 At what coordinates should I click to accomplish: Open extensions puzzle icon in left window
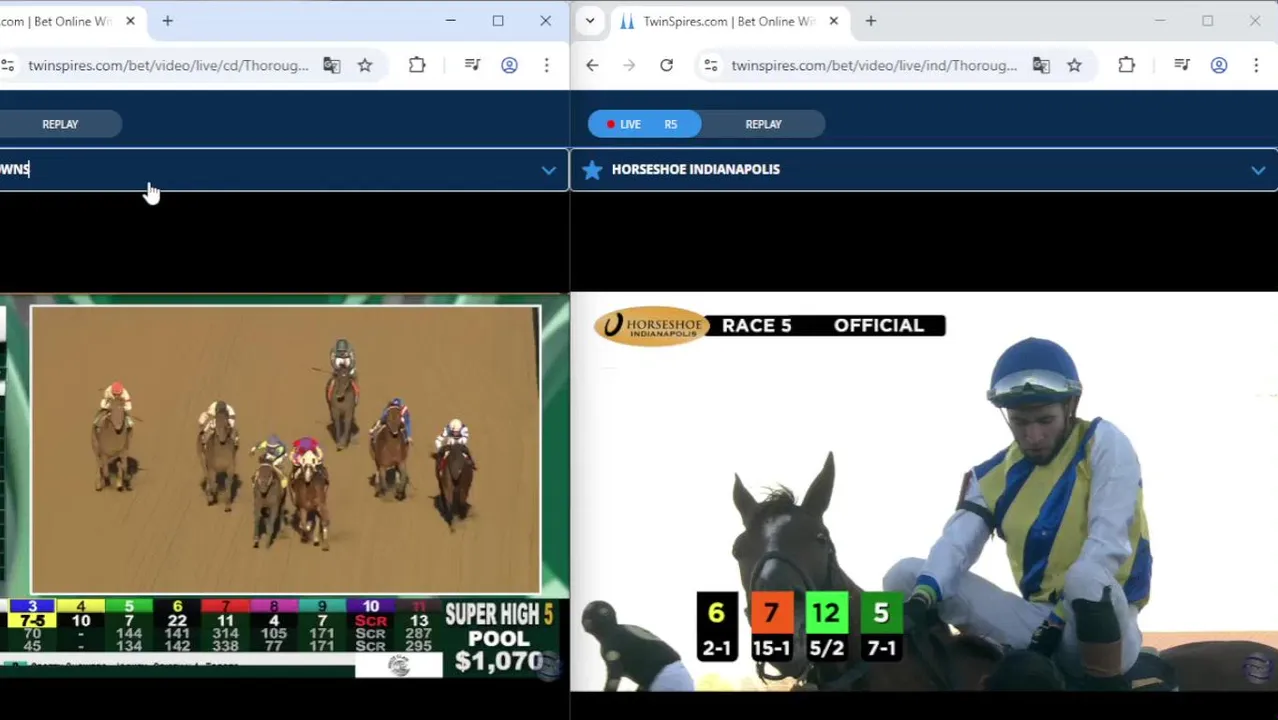coord(417,65)
